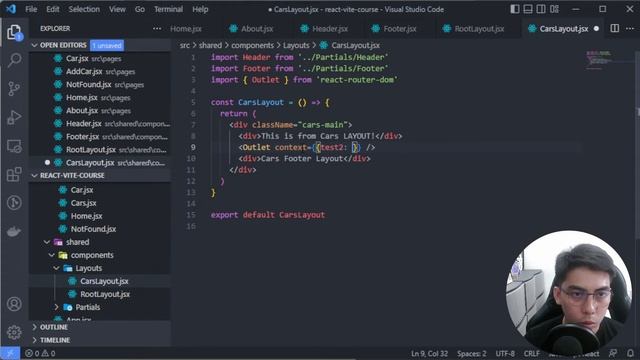The height and width of the screenshot is (360, 640).
Task: Click the timeline history activity bar icon
Action: [x=14, y=203]
